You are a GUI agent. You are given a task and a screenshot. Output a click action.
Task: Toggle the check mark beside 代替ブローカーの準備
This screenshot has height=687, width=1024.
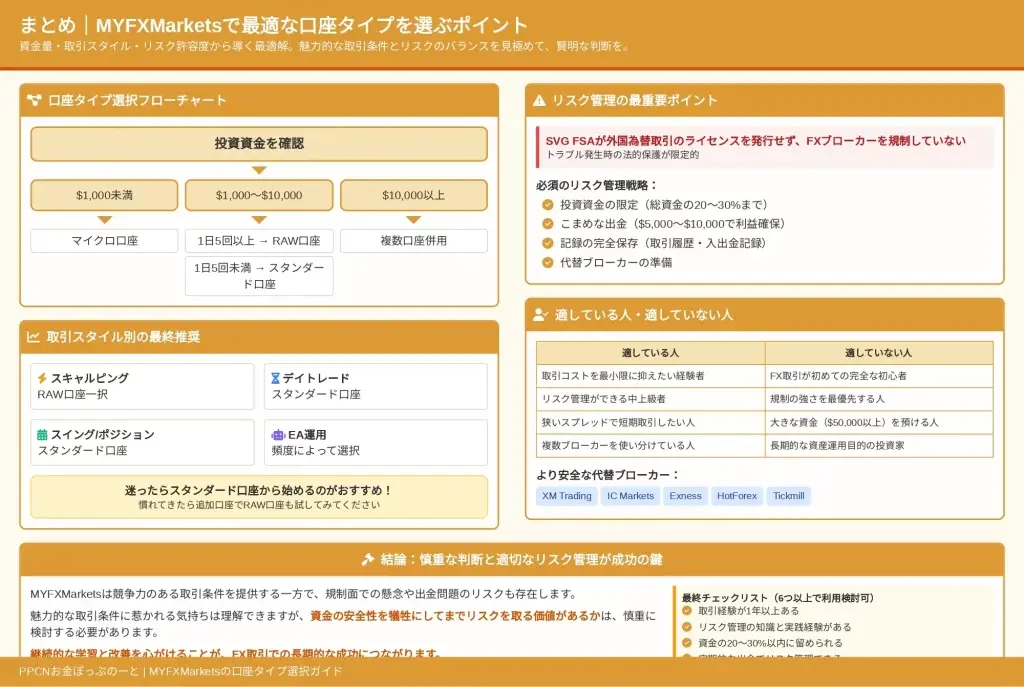pos(547,262)
